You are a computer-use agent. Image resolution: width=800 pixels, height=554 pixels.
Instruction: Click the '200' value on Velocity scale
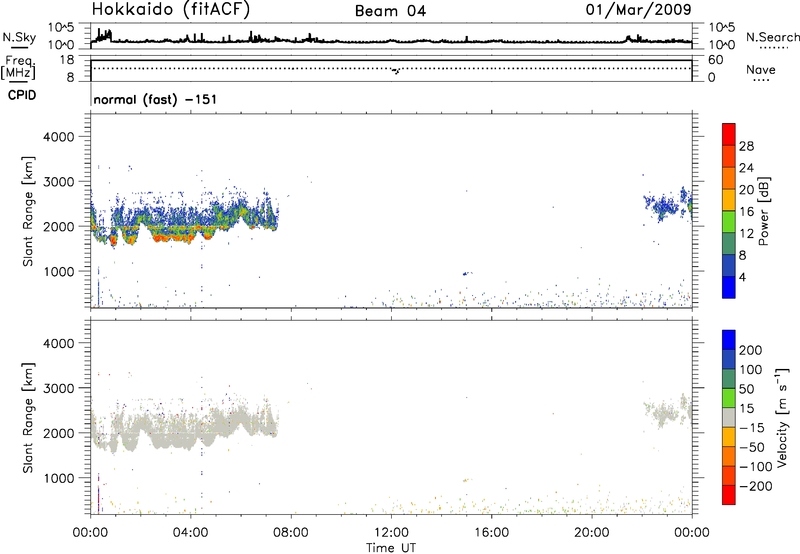[x=751, y=350]
